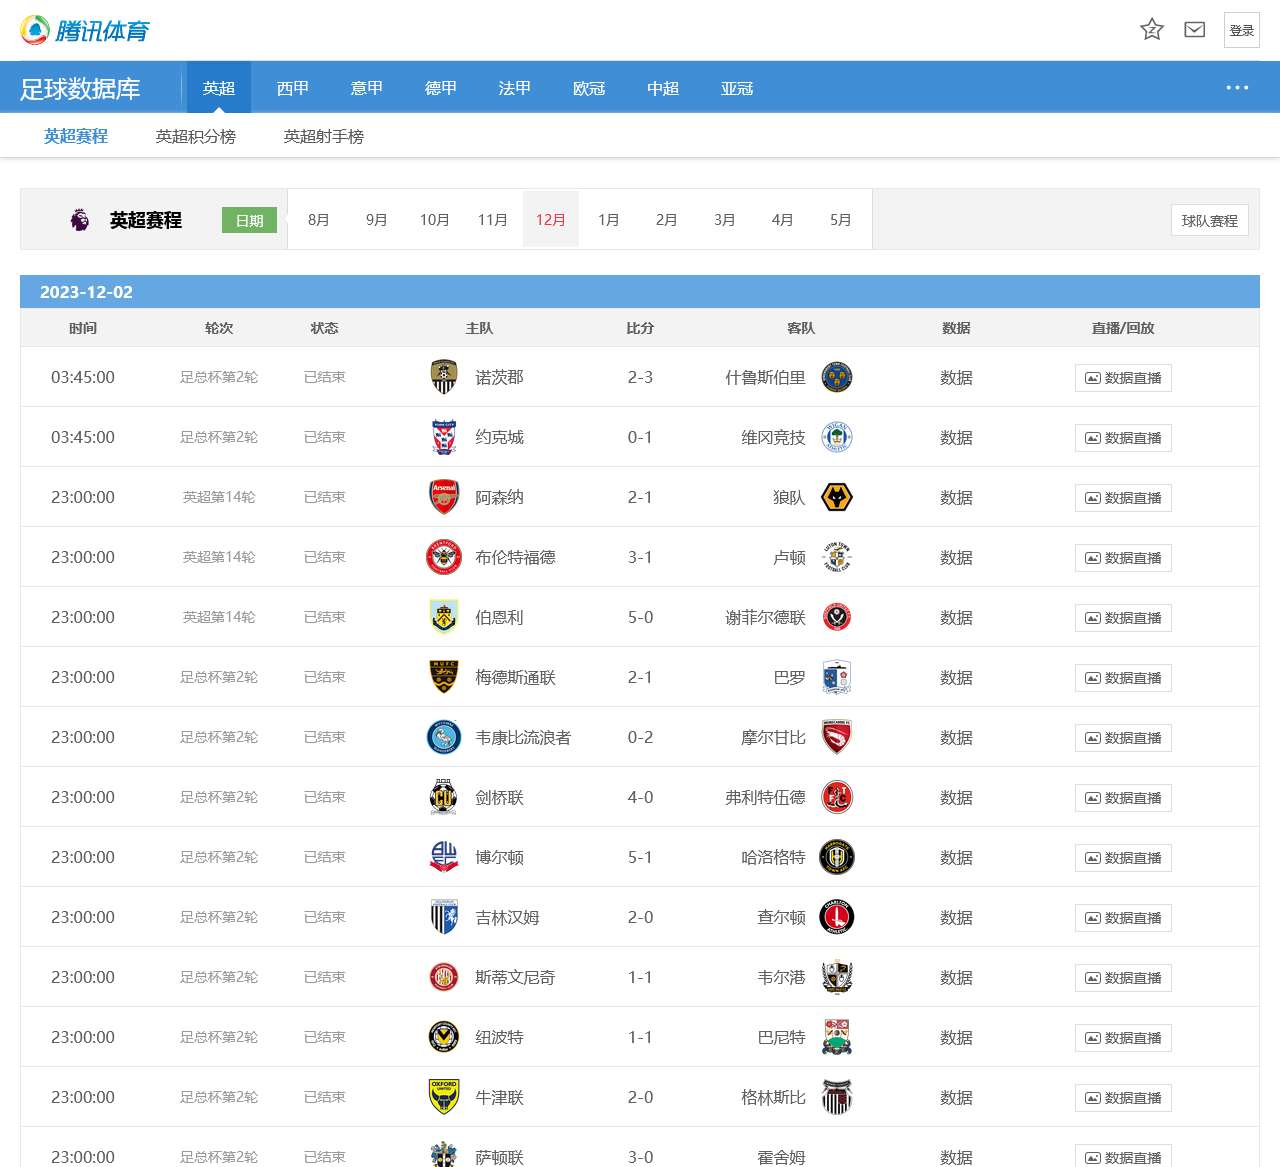Click the favorites star icon
The image size is (1280, 1167).
coord(1152,30)
